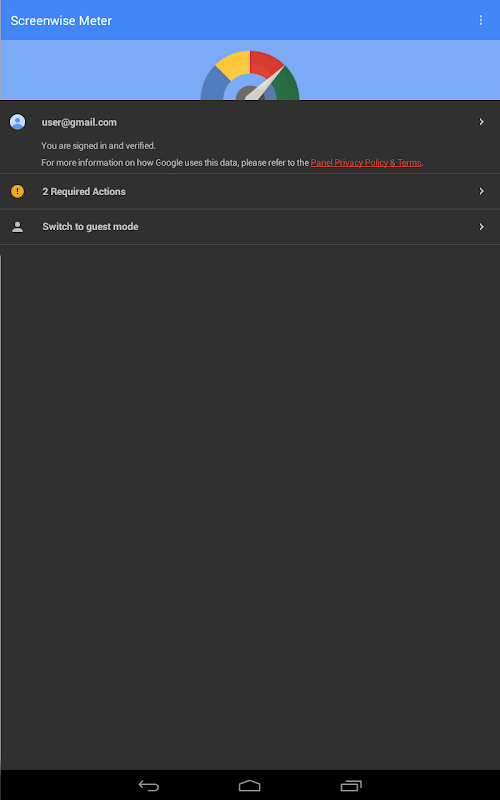Click the Screenwise Meter title
Screen dimensions: 500x800
point(61,20)
